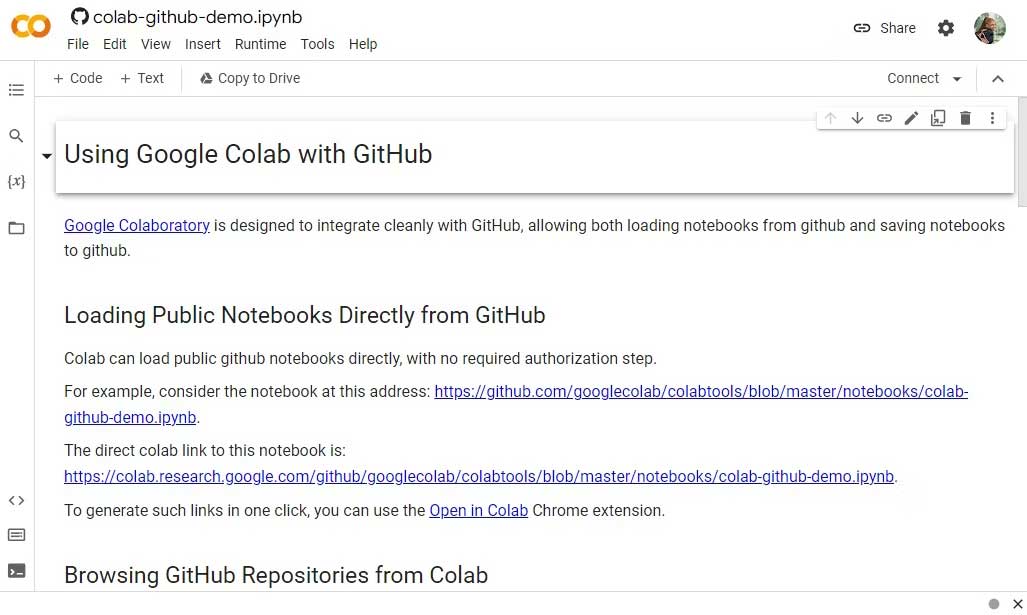The width and height of the screenshot is (1027, 615).
Task: Copy link to cell icon
Action: coord(884,118)
